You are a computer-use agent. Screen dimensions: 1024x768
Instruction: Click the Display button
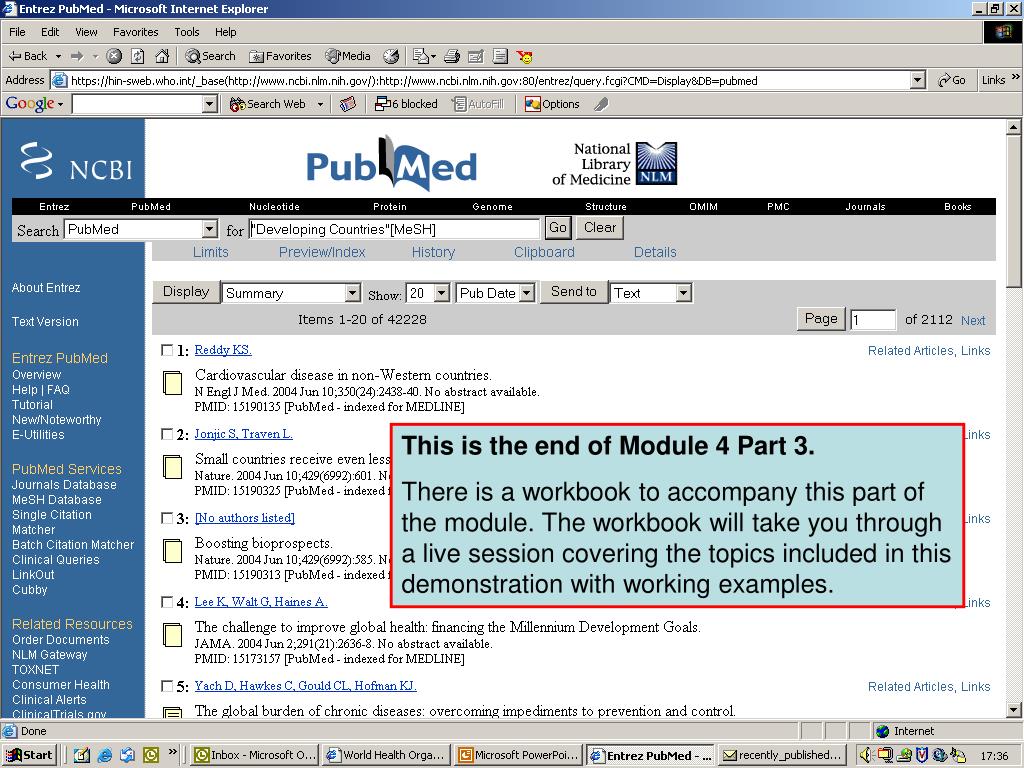tap(186, 292)
